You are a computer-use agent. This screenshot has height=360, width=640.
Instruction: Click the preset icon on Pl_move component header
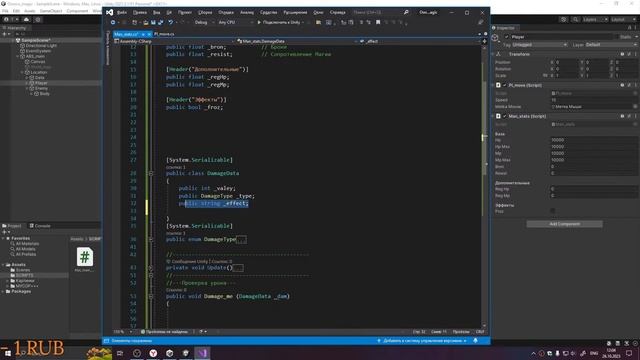click(629, 85)
